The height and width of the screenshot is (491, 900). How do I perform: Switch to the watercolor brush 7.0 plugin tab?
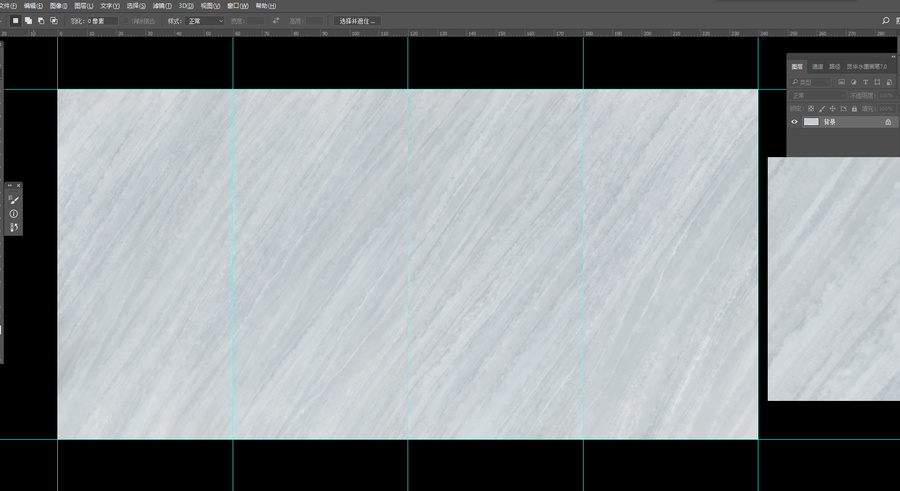(x=867, y=67)
